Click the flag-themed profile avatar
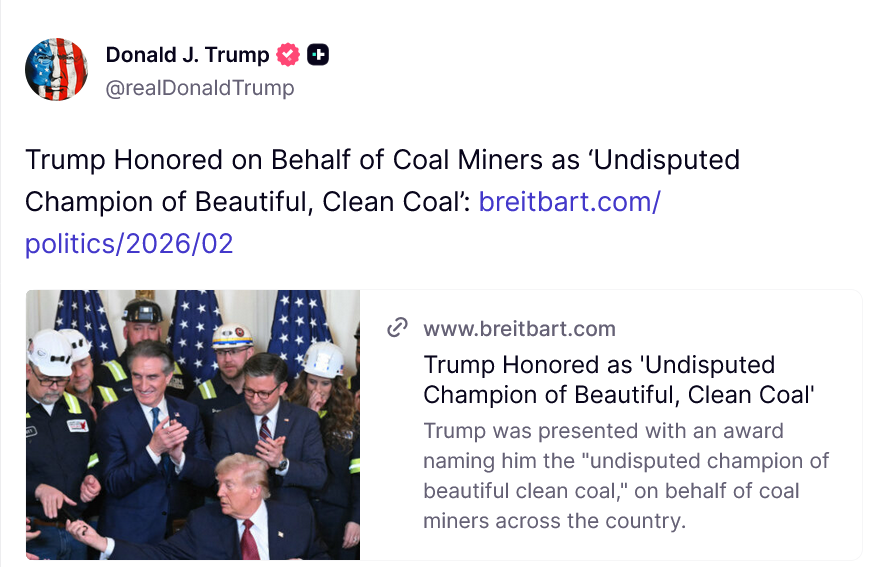This screenshot has height=567, width=886. [x=56, y=70]
